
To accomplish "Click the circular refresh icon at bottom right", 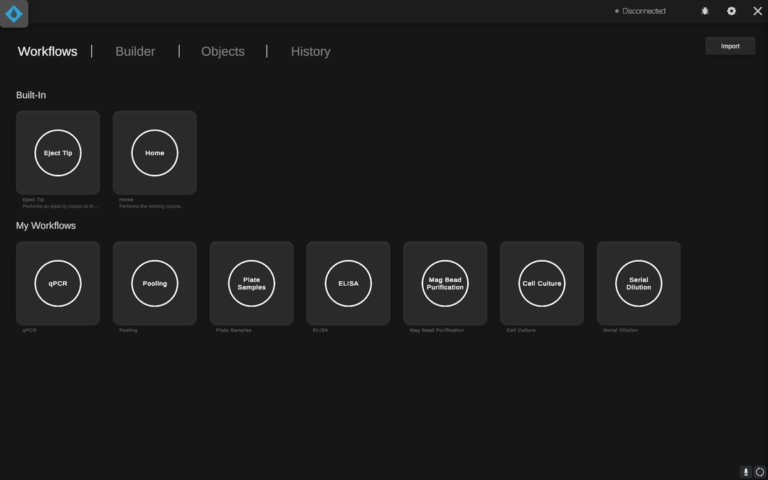I will (x=760, y=471).
